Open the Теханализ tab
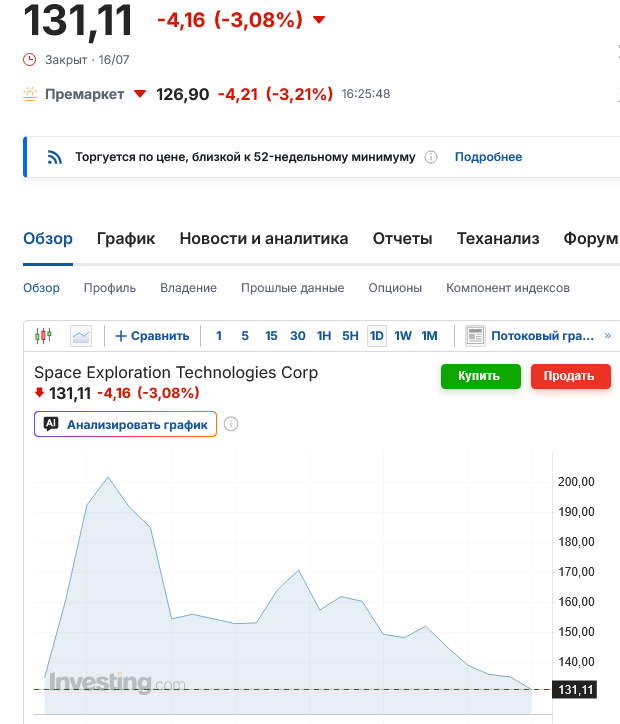The image size is (620, 724). coord(498,239)
